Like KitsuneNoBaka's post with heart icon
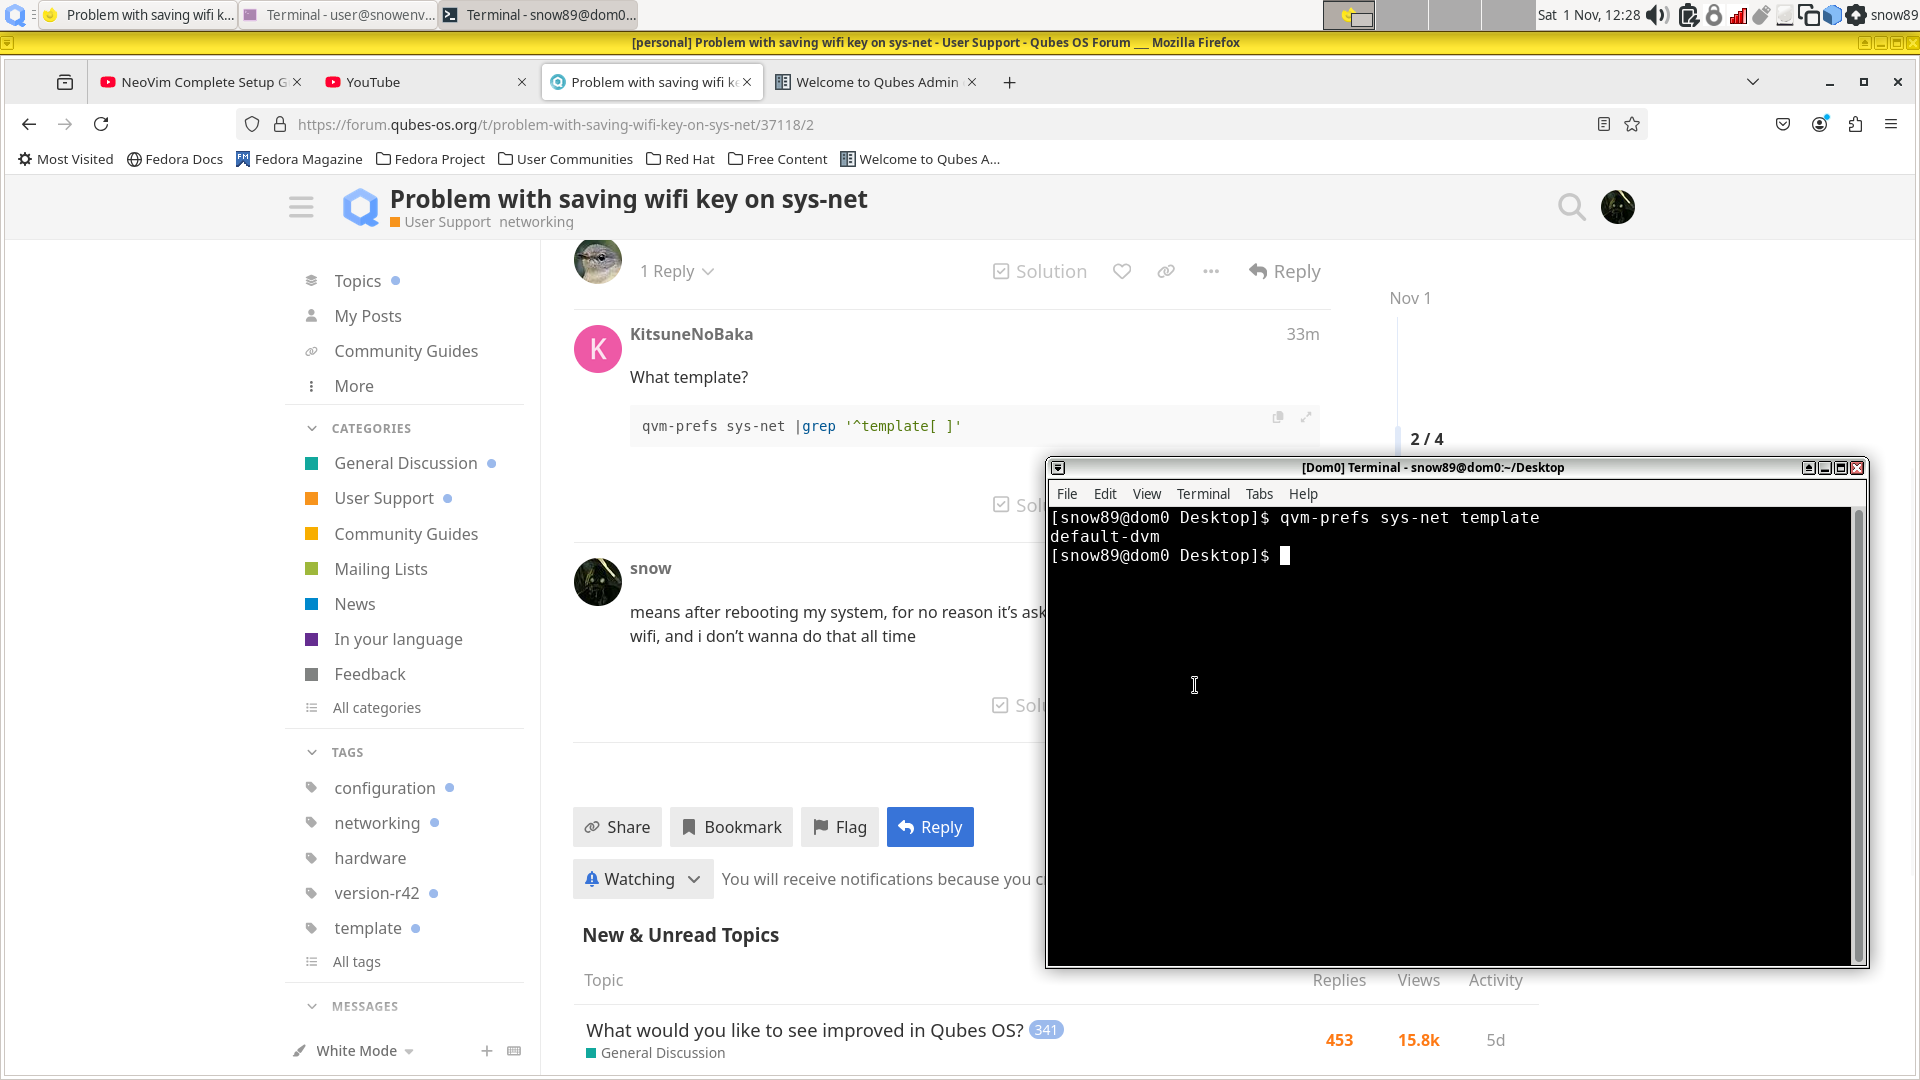Viewport: 1920px width, 1080px height. pyautogui.click(x=1122, y=272)
